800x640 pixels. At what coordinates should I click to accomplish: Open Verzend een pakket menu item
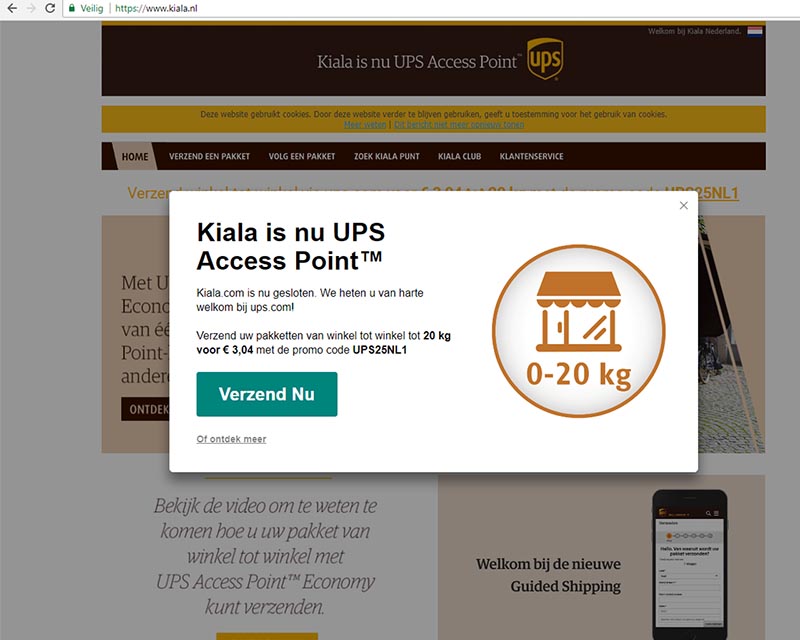pyautogui.click(x=209, y=157)
